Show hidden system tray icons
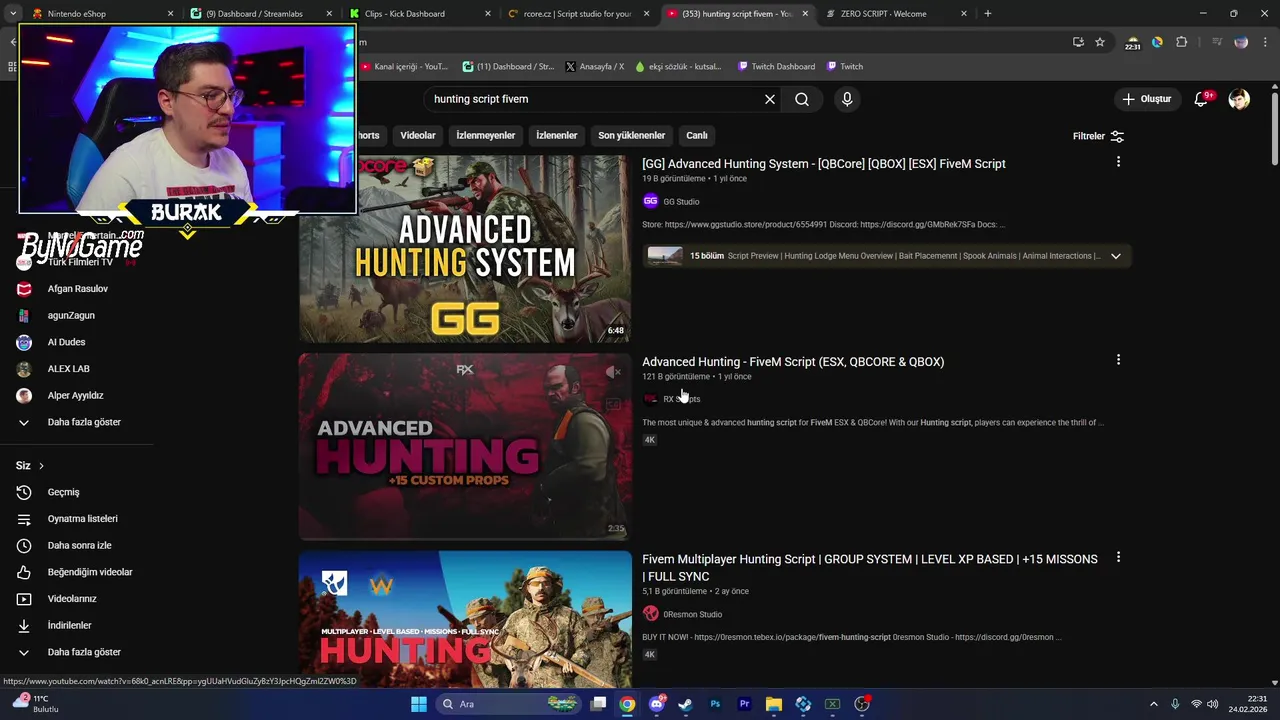This screenshot has height=720, width=1280. point(1155,704)
